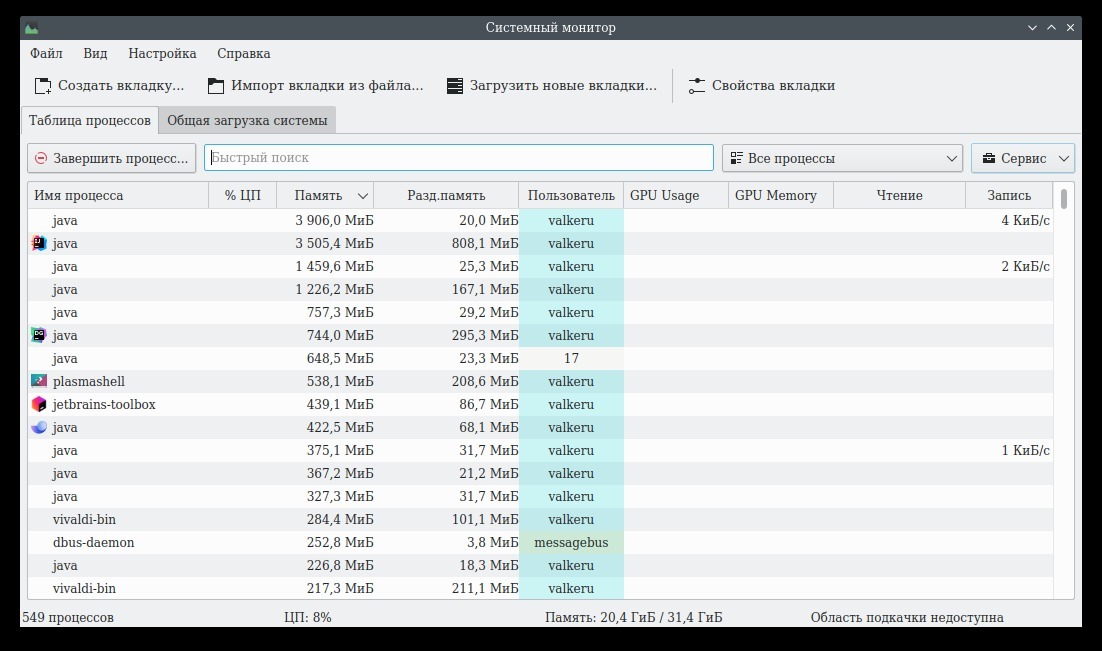
Task: Click the jetbrains-toolbox process icon
Action: point(39,404)
